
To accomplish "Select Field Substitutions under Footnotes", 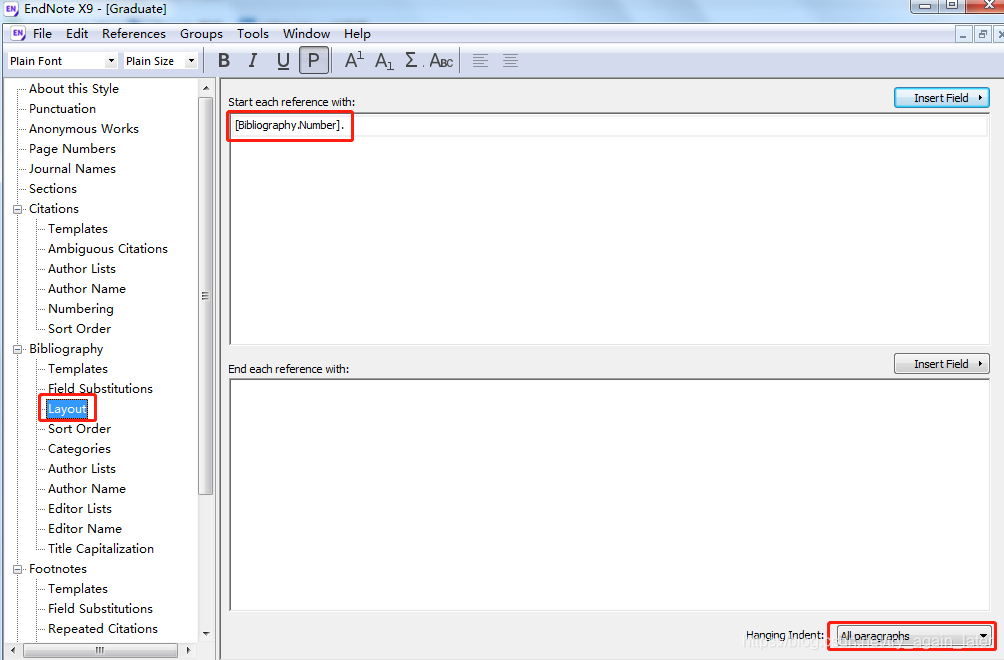I will click(x=100, y=609).
